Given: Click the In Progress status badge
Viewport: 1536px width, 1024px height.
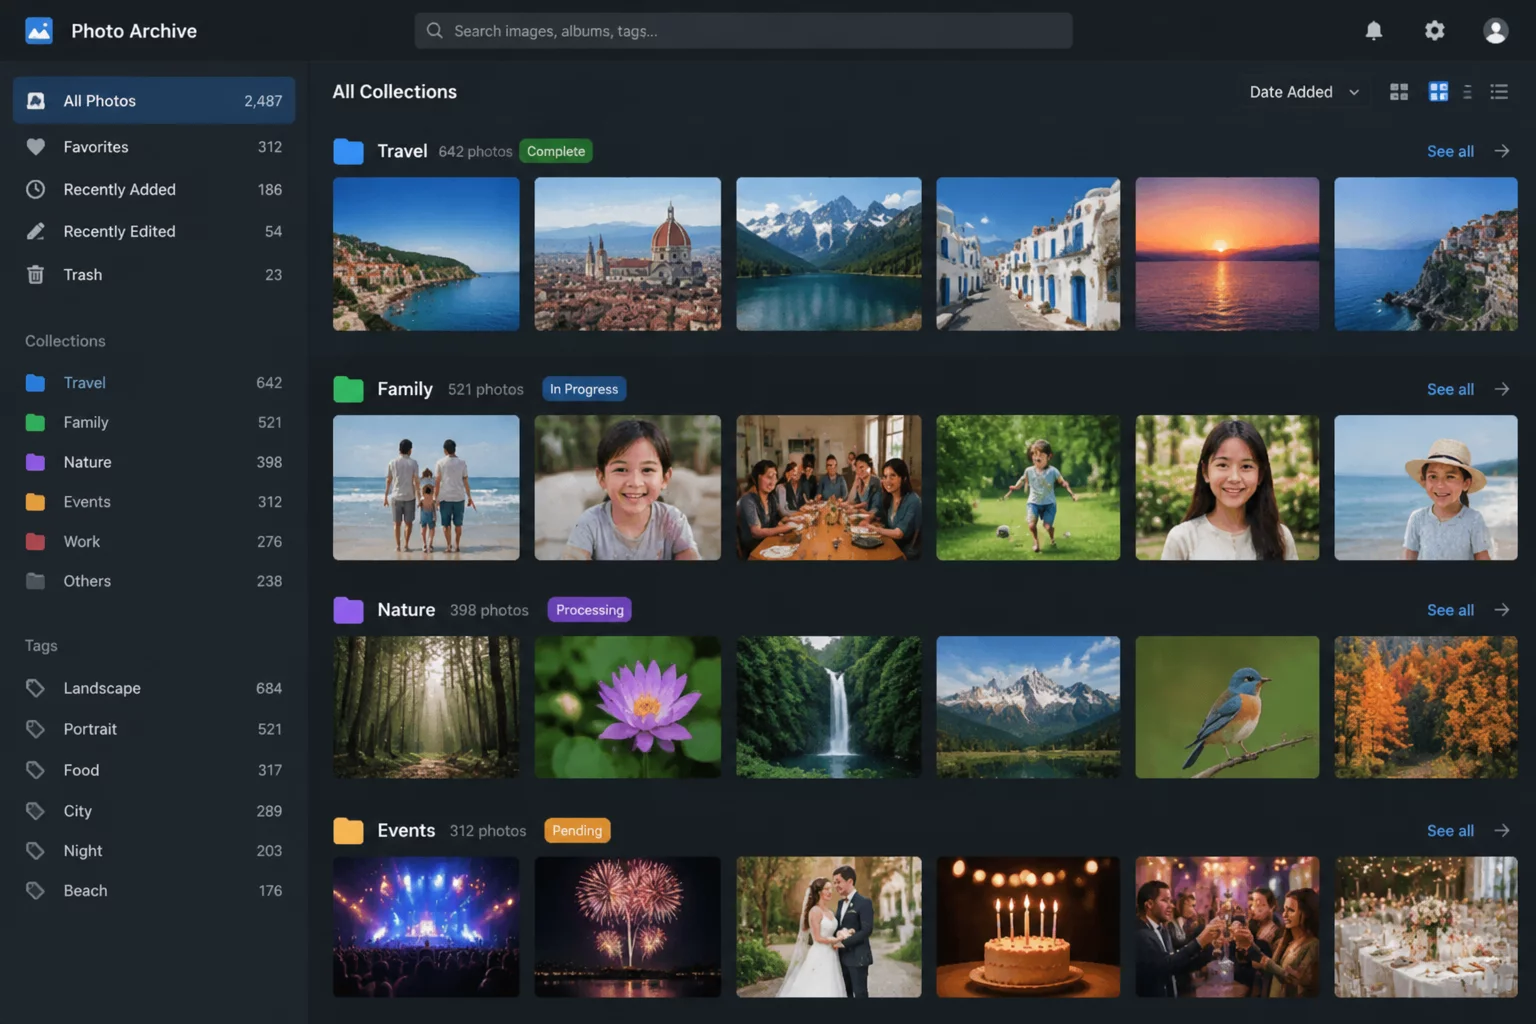Looking at the screenshot, I should point(584,389).
